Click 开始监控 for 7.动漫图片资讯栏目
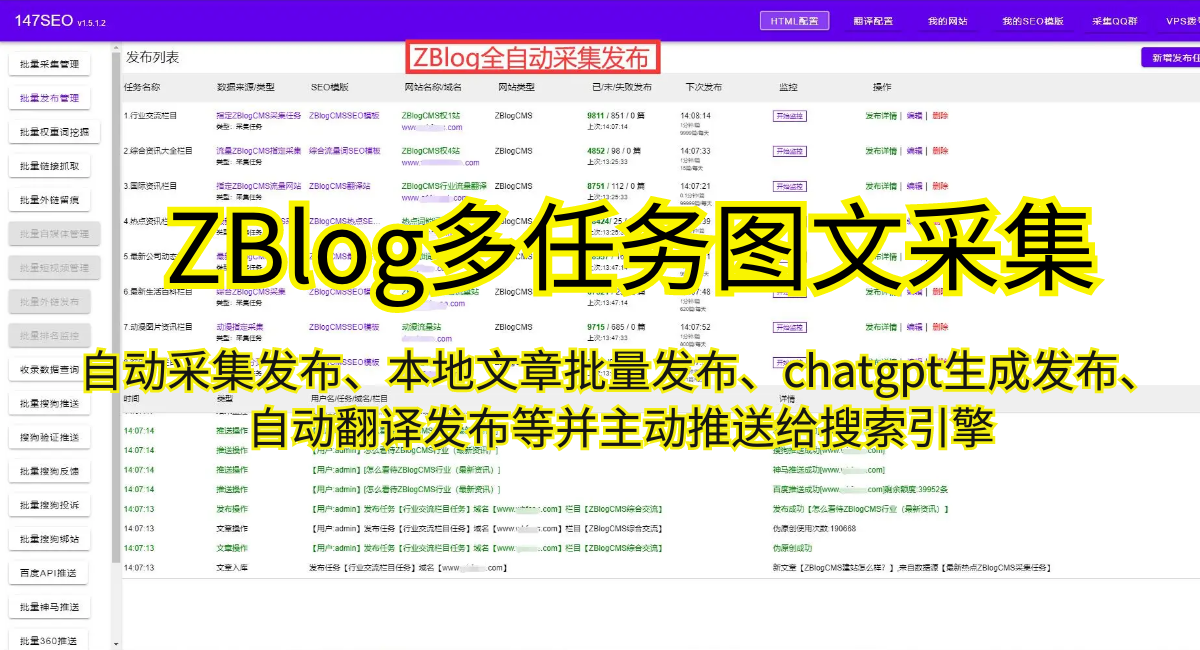The image size is (1200, 650). tap(789, 327)
